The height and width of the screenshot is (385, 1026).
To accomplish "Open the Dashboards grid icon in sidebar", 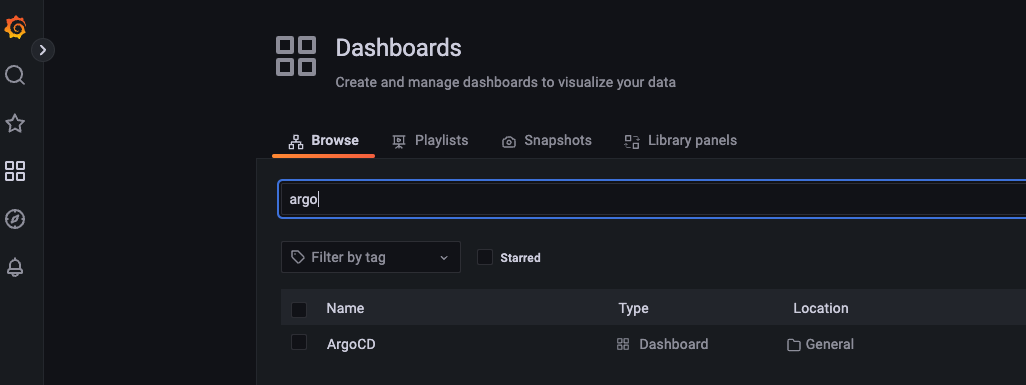I will (x=15, y=172).
